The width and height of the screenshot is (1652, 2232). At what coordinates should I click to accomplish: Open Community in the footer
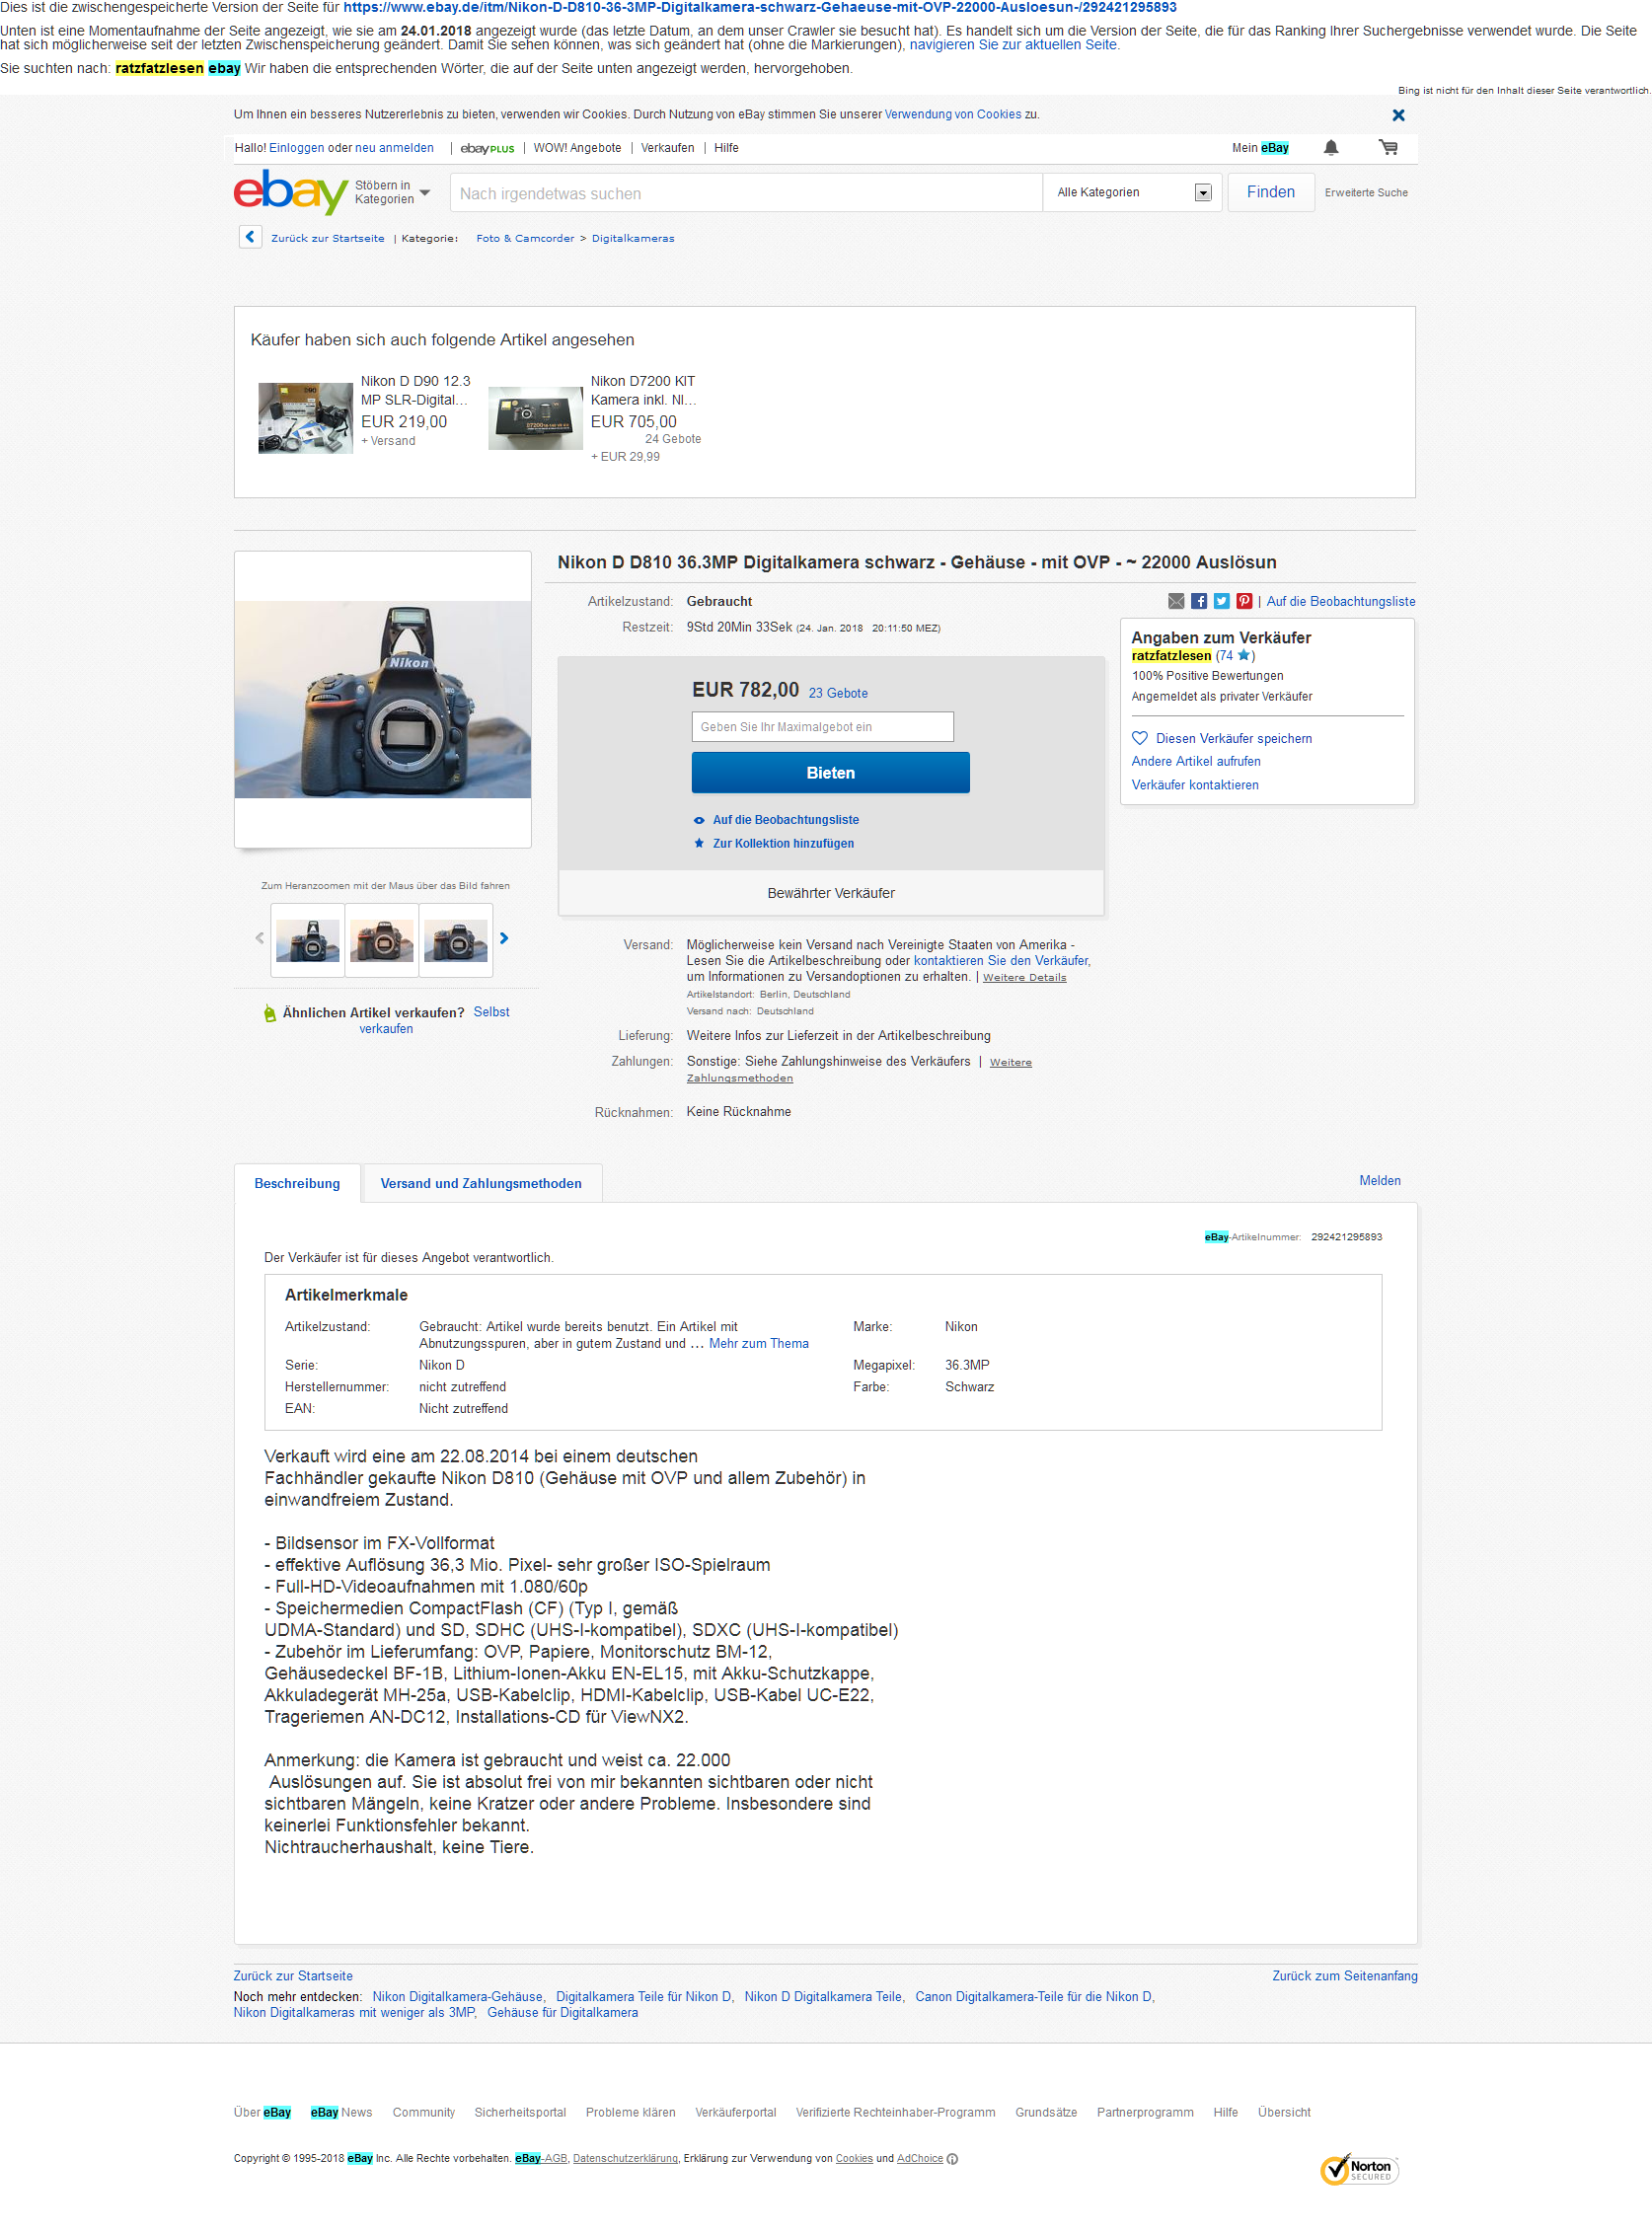423,2113
